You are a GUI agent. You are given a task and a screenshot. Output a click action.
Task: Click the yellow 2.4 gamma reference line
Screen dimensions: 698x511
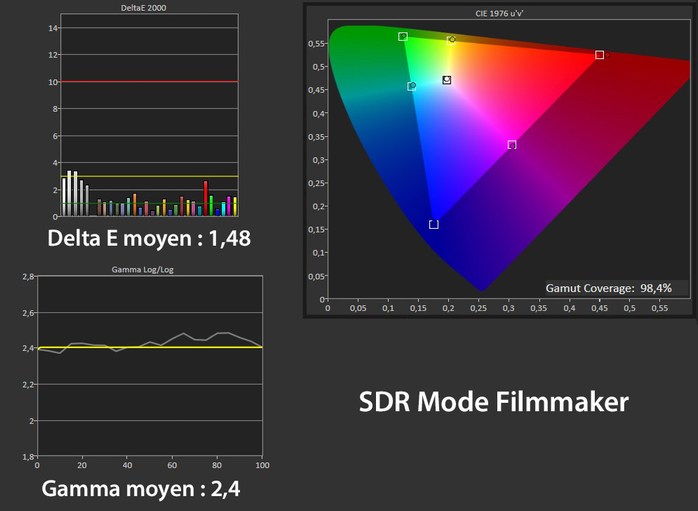click(x=150, y=348)
